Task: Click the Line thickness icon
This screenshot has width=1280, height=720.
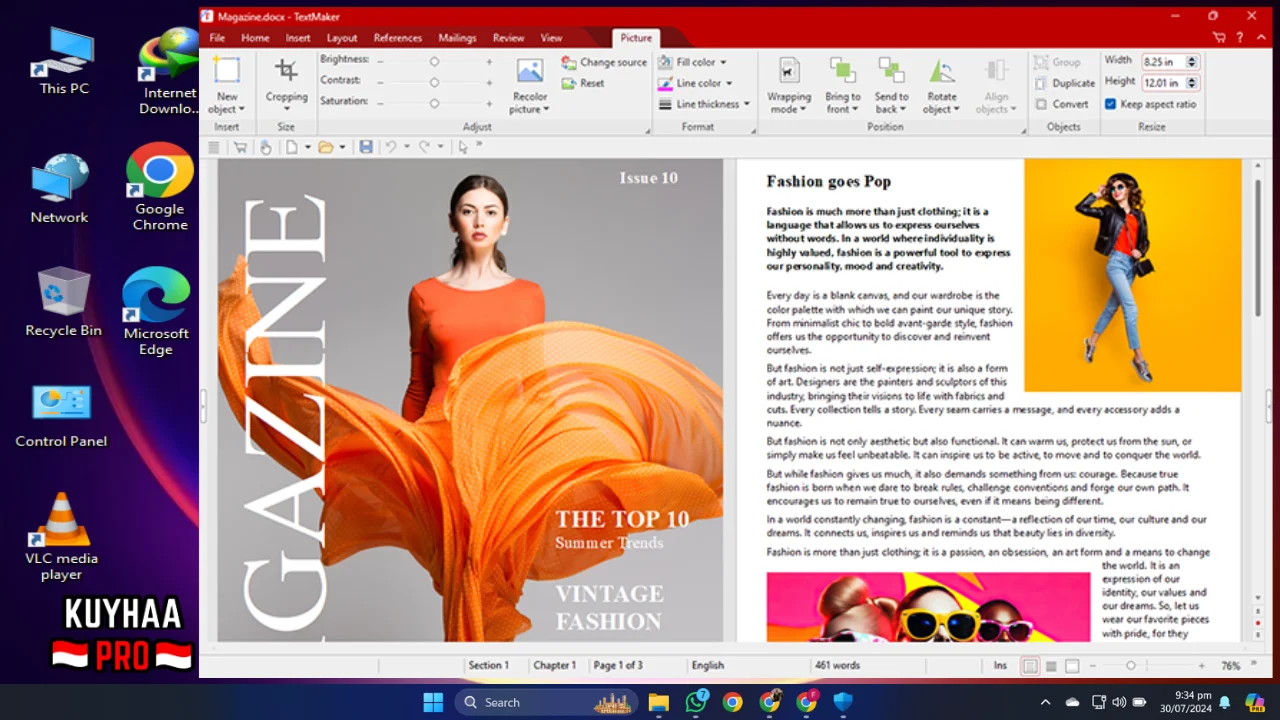Action: coord(665,104)
